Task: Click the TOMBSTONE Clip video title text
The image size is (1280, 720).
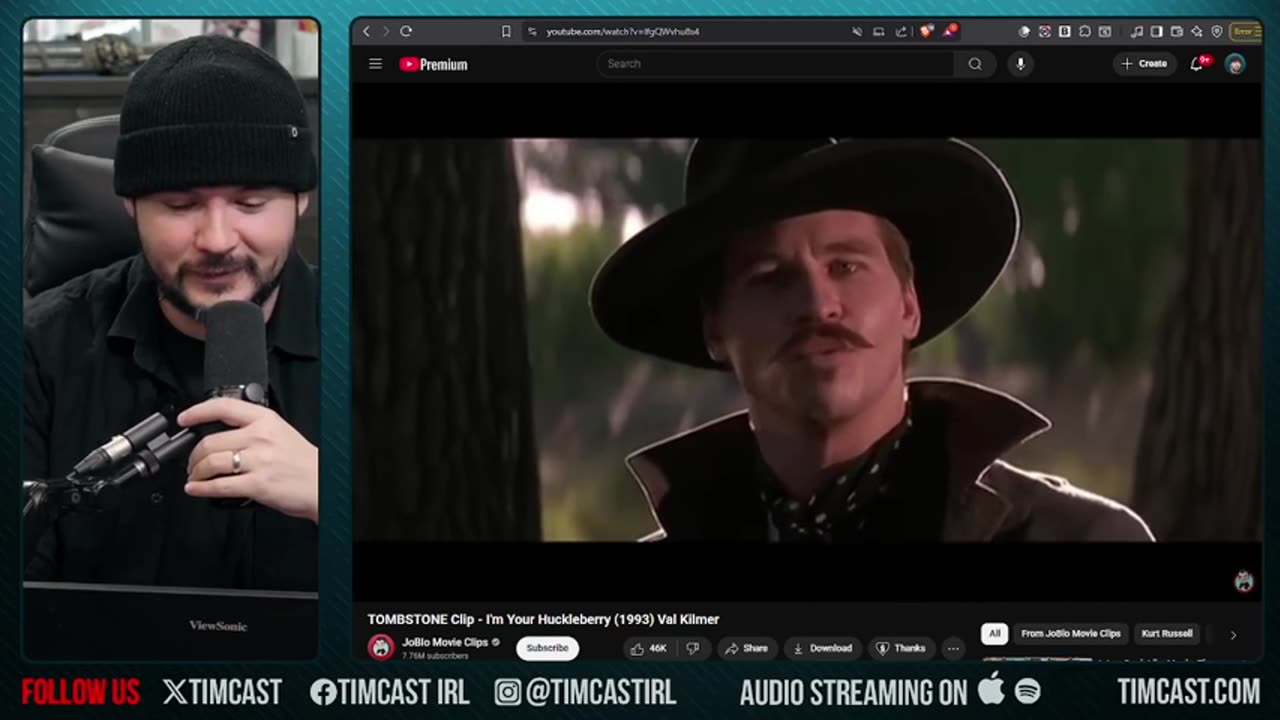Action: (543, 620)
